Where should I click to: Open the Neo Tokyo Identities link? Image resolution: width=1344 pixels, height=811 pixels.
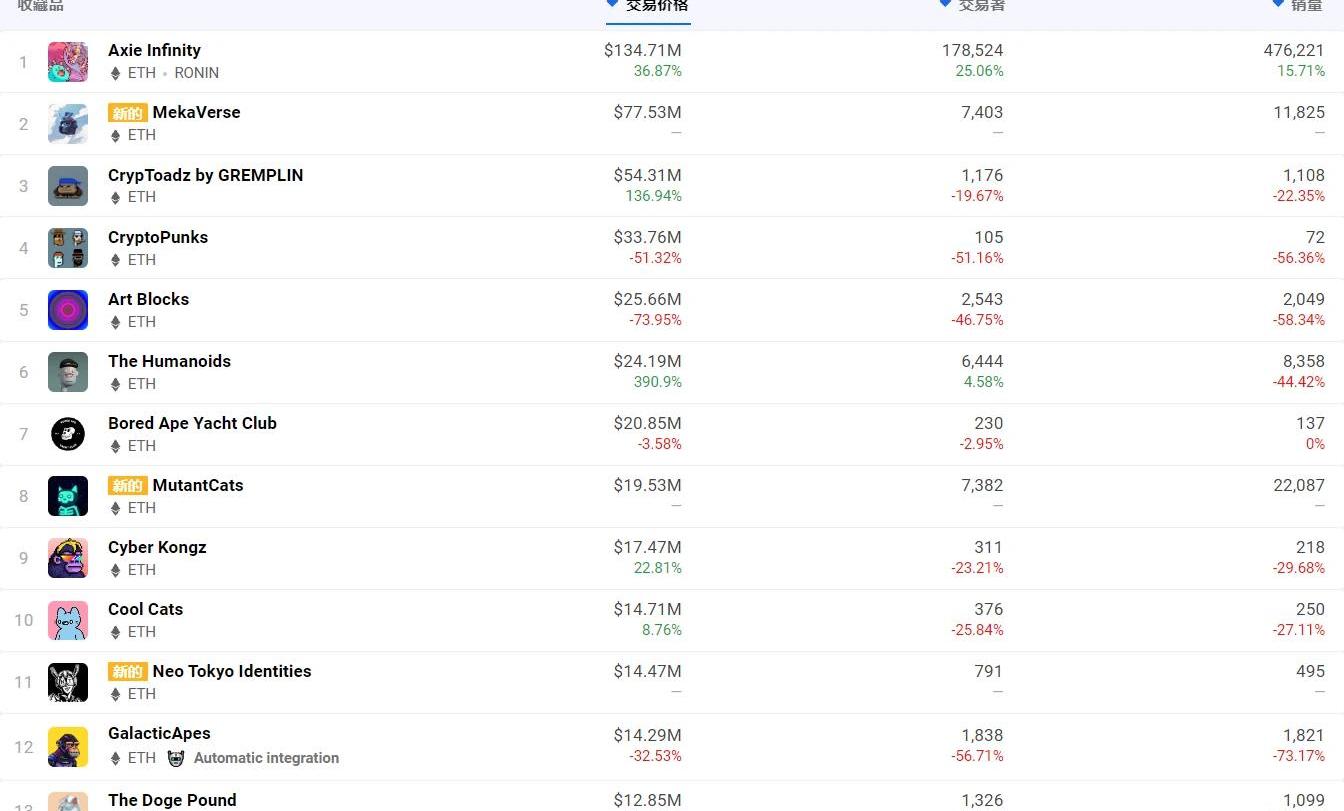tap(232, 671)
